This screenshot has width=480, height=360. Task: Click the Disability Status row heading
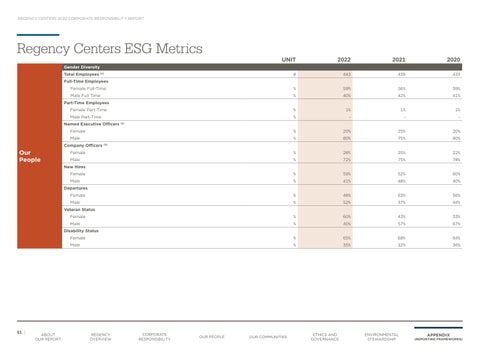pos(81,231)
